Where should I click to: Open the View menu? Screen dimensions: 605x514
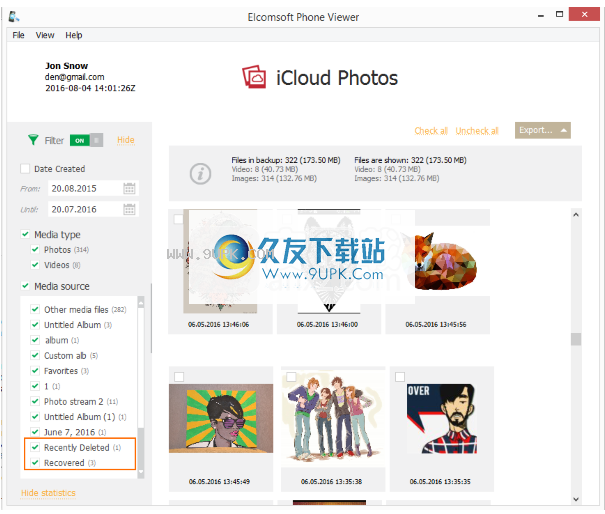45,35
